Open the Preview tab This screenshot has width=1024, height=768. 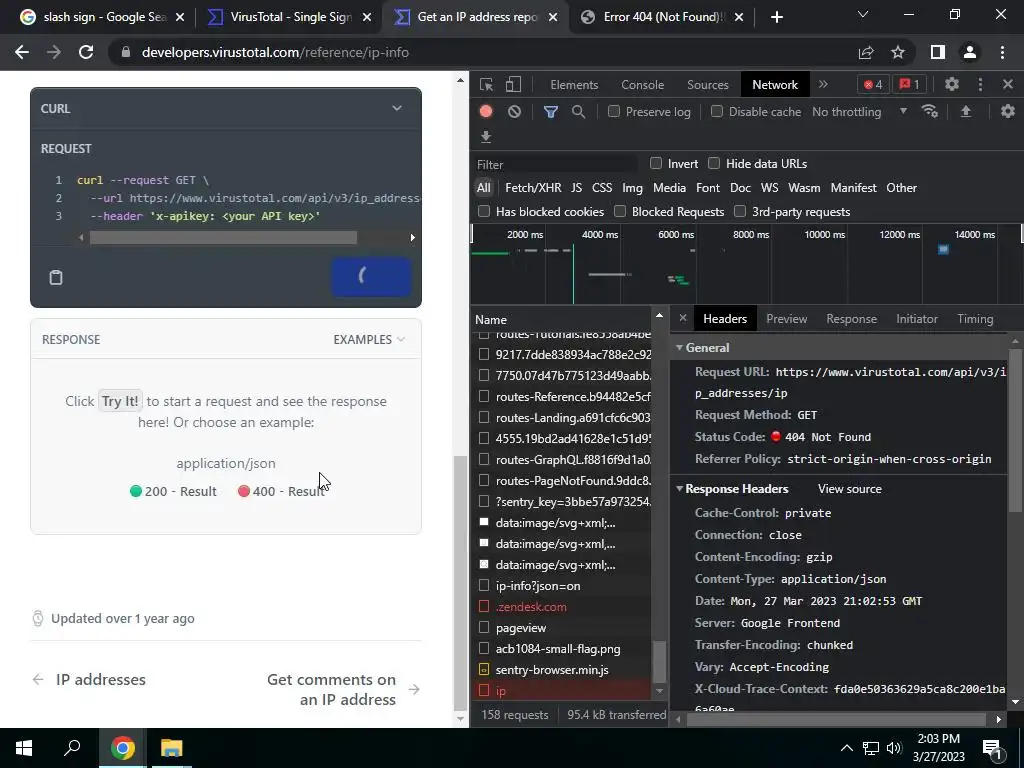pos(786,319)
